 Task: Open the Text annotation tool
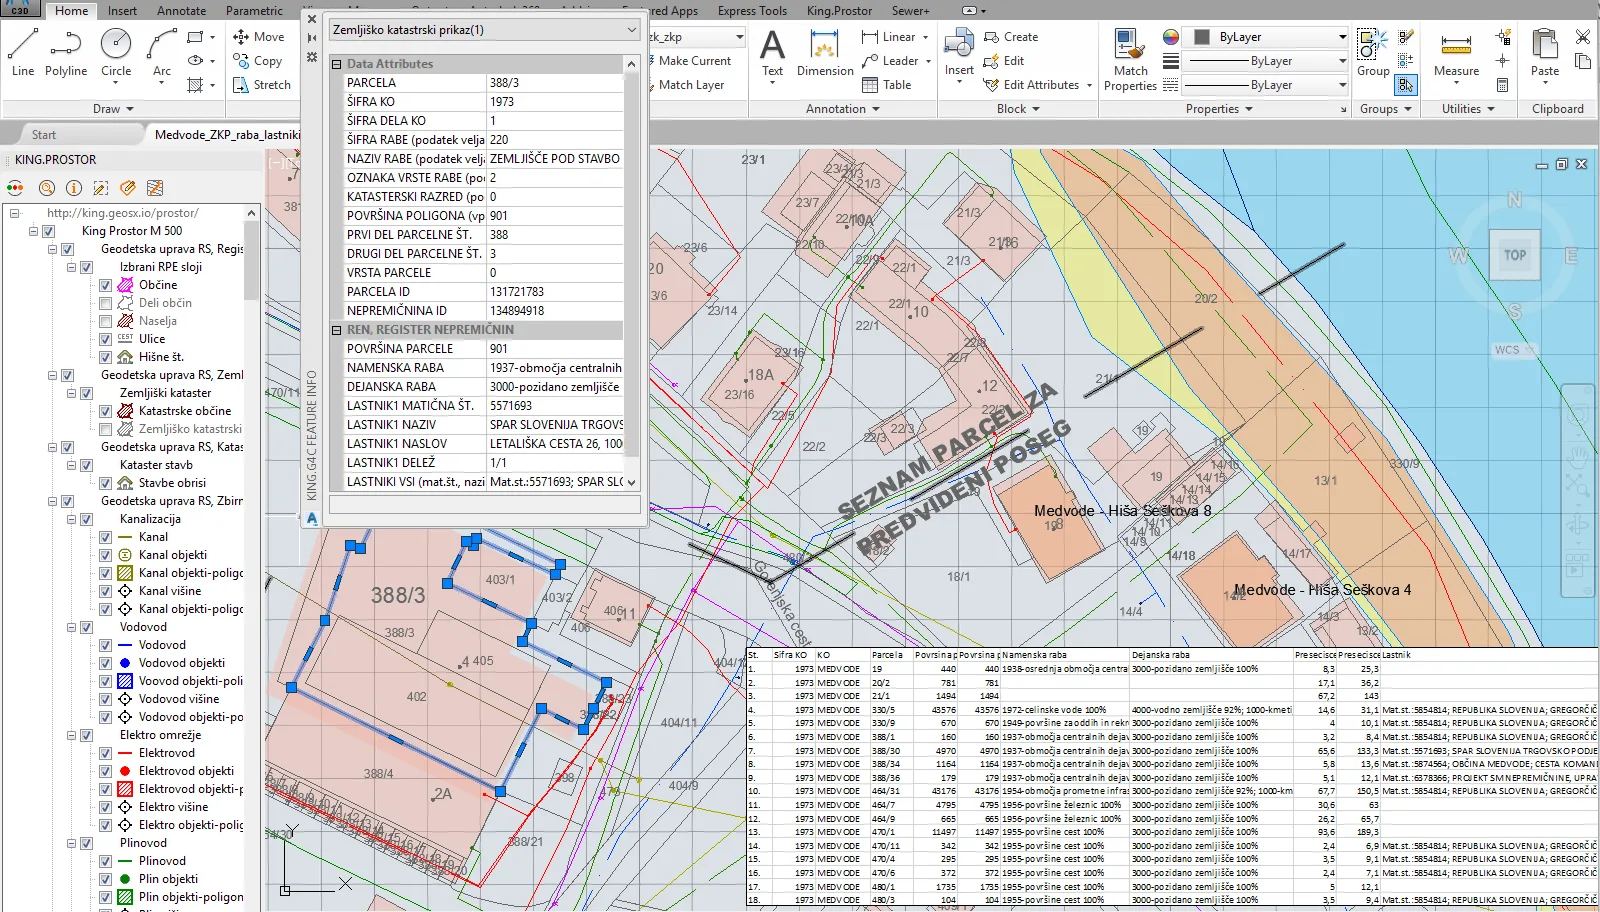pyautogui.click(x=772, y=46)
